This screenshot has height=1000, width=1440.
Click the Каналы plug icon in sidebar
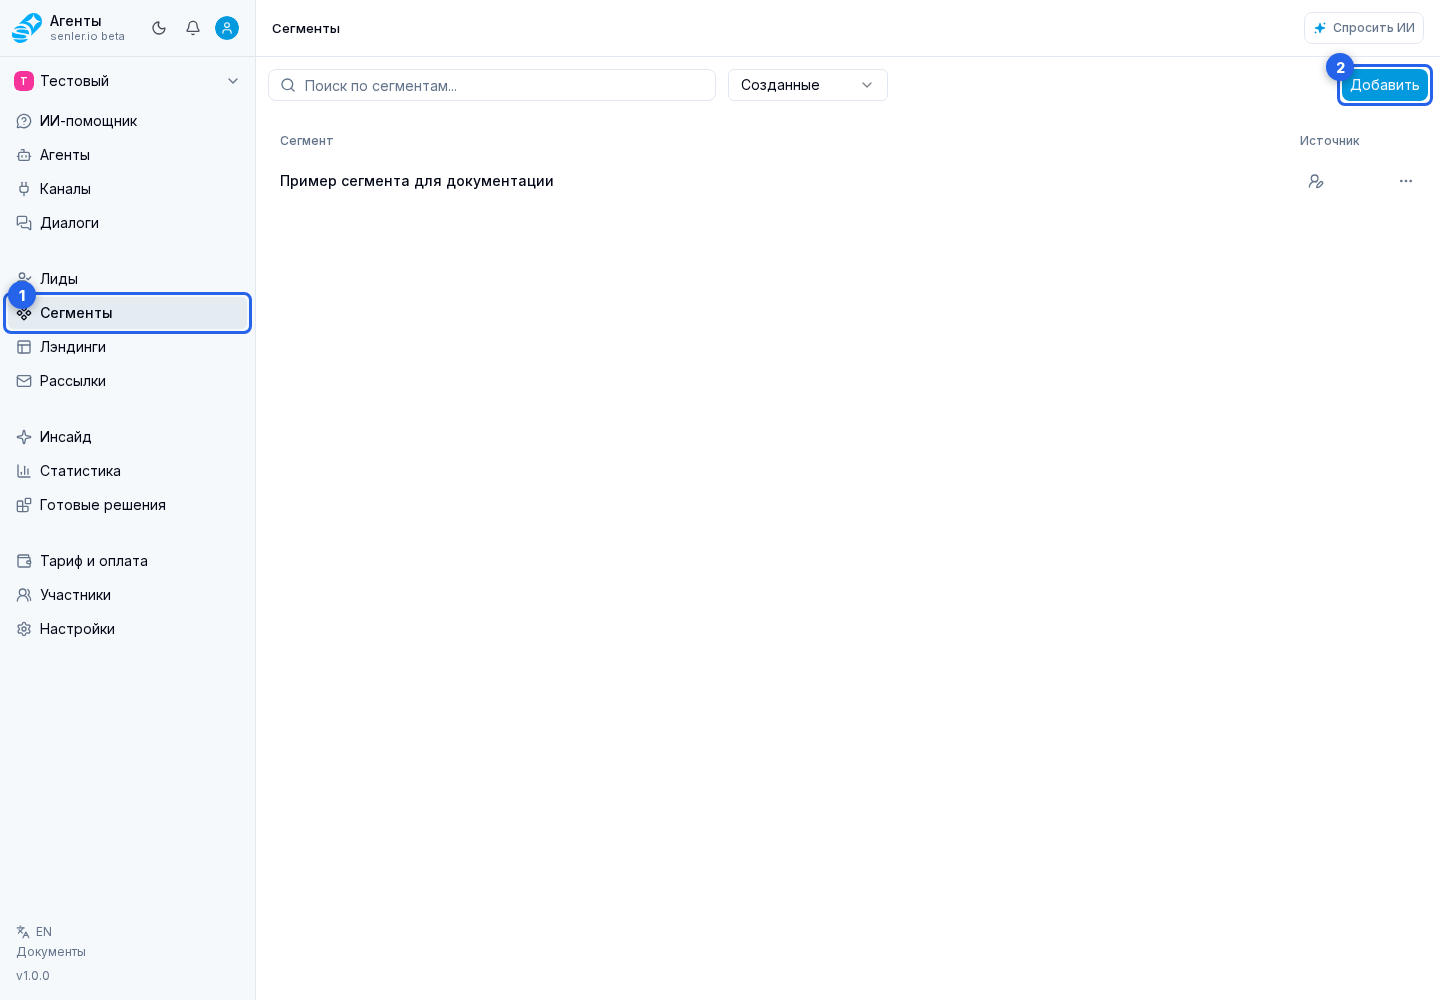(x=24, y=189)
